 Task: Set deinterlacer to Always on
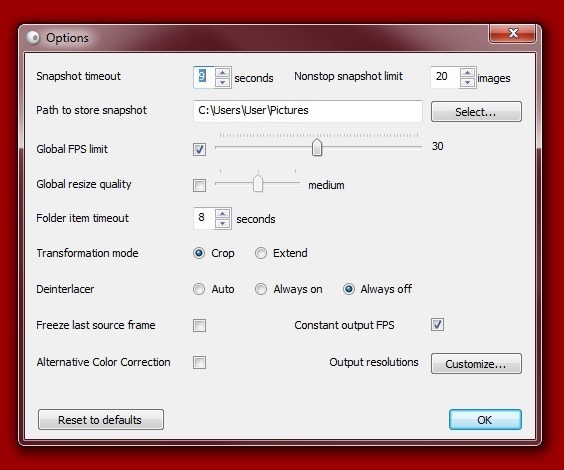[261, 289]
